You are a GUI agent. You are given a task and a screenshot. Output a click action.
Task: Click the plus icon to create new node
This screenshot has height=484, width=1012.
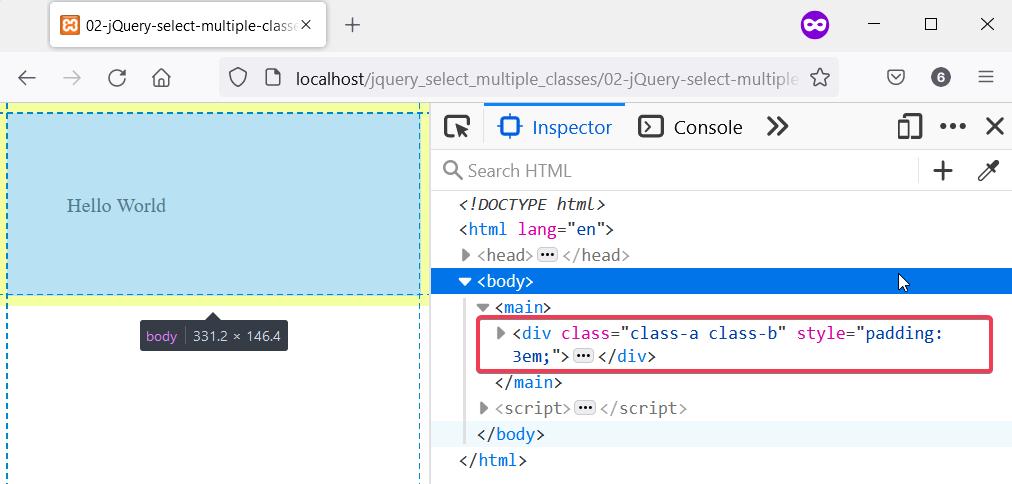[942, 171]
